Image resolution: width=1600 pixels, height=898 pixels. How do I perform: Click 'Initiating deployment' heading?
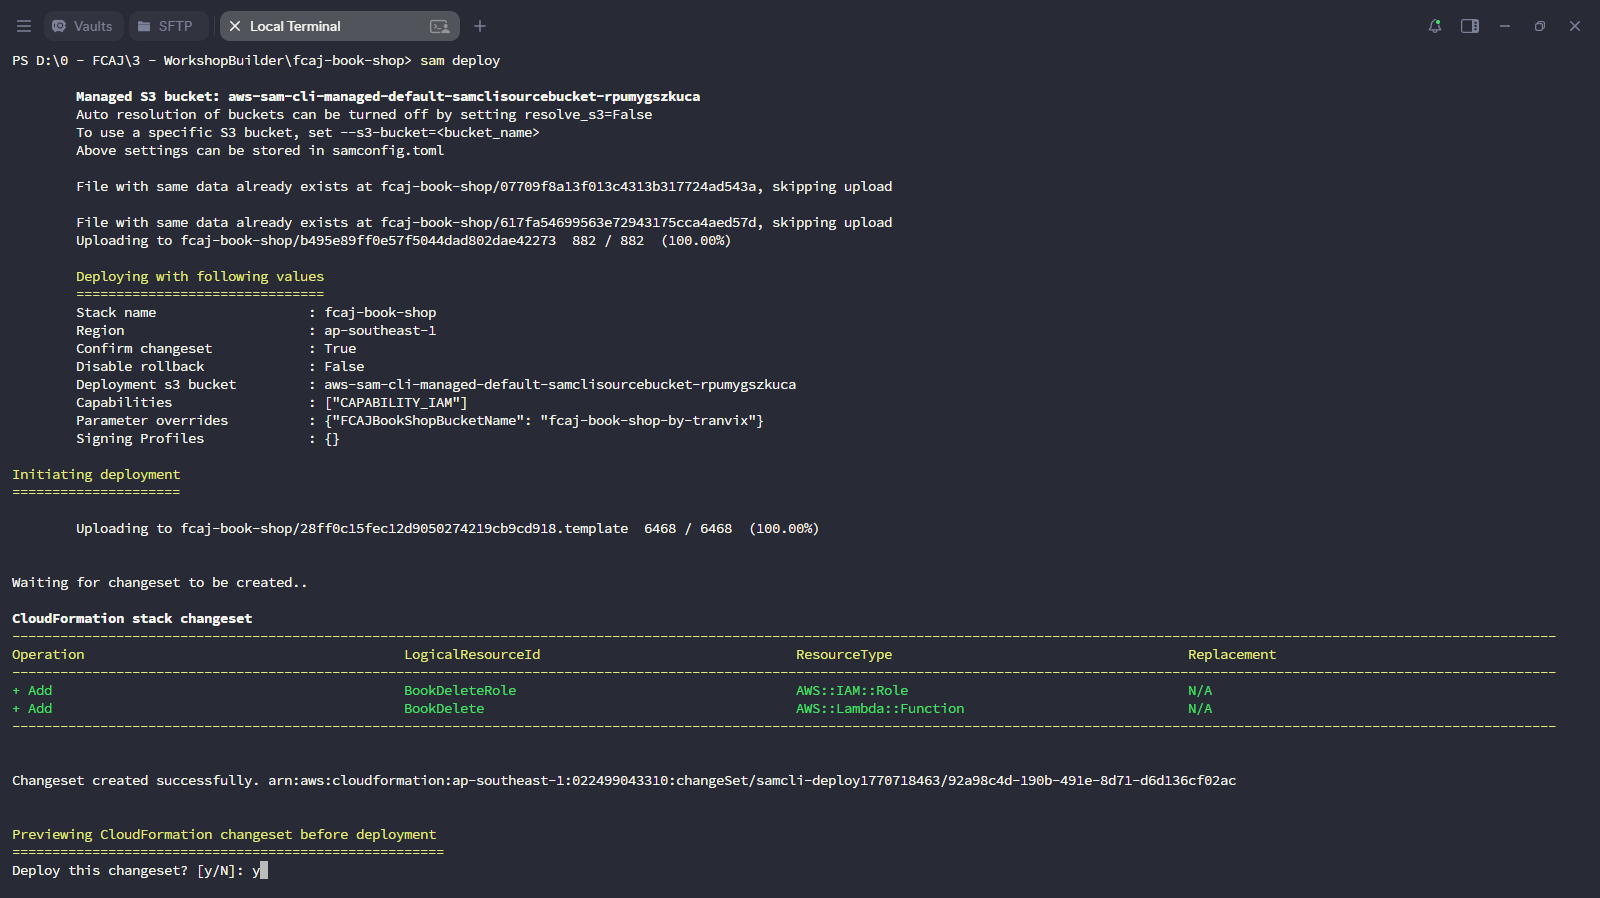[96, 475]
